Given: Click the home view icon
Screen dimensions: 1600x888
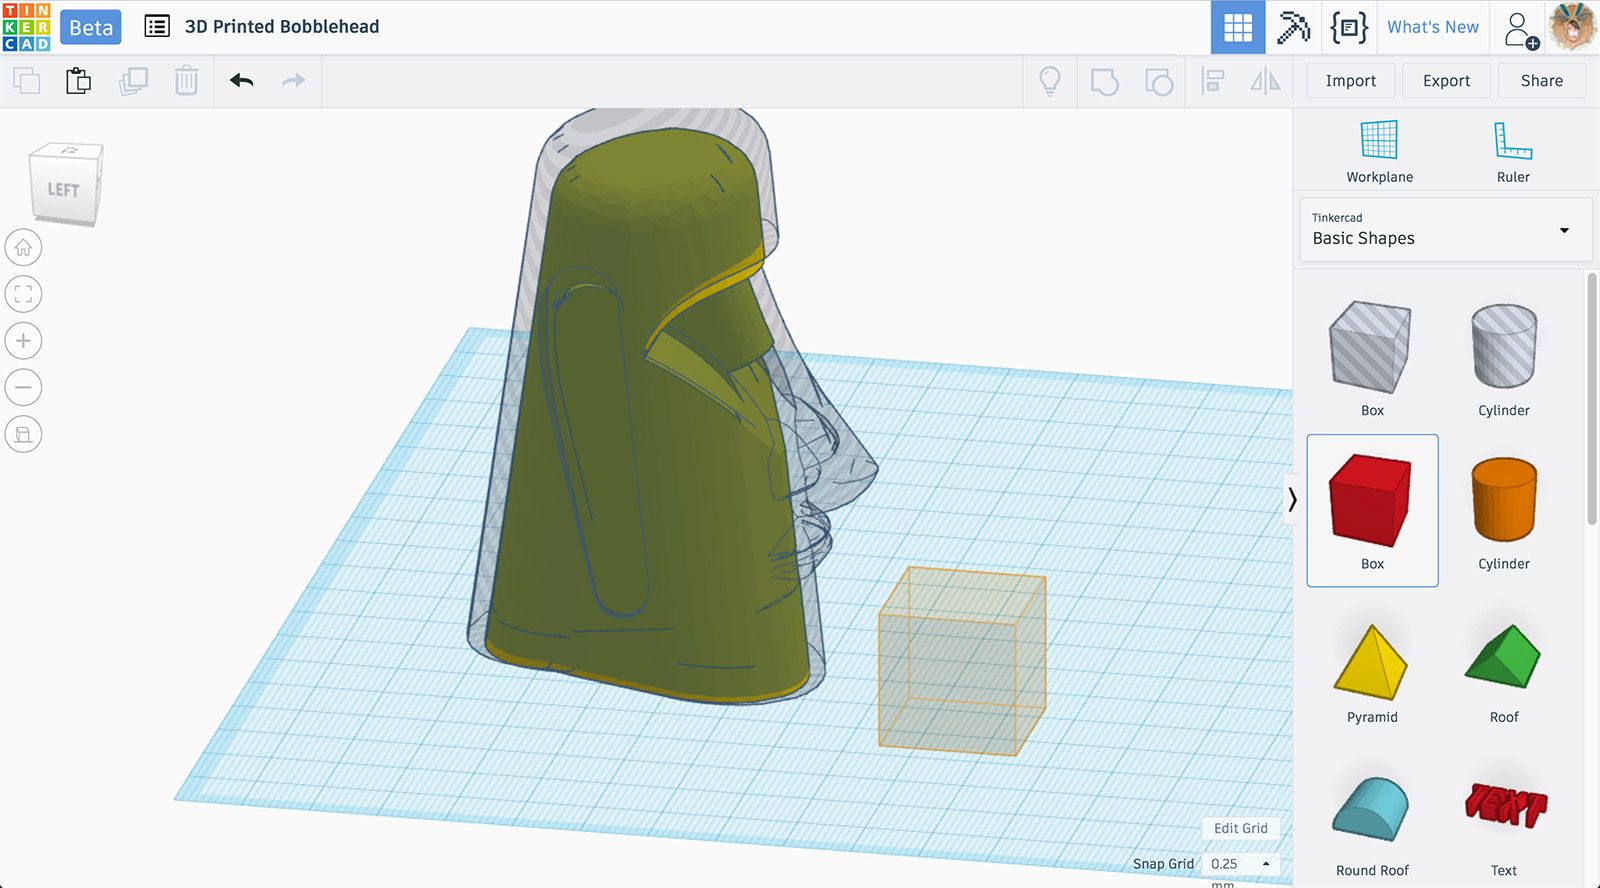Looking at the screenshot, I should pos(23,247).
